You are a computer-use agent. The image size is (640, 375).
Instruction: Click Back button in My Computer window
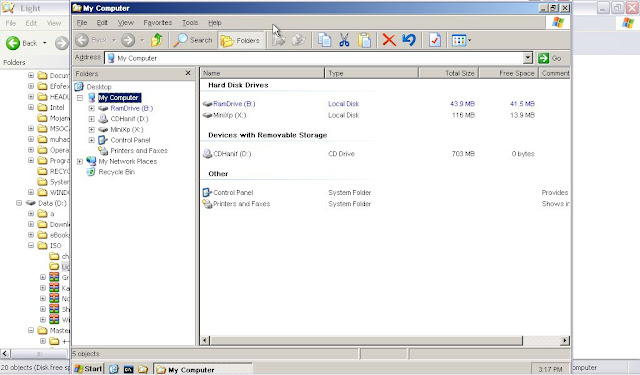[x=91, y=40]
